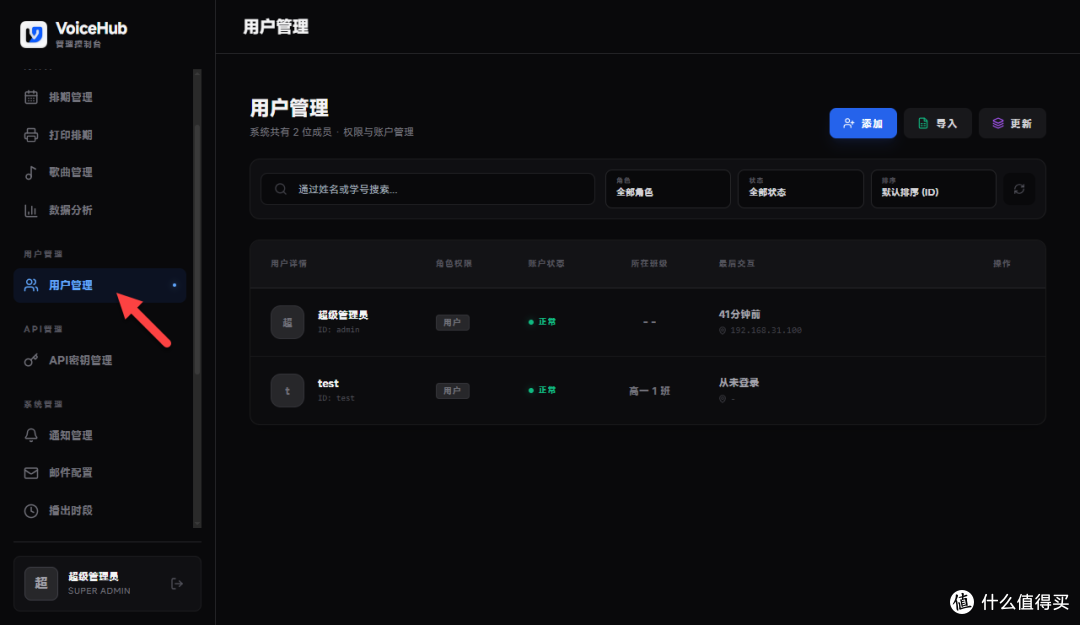Click the 超级管理员 name in the table
Viewport: 1080px width, 625px height.
(x=342, y=315)
